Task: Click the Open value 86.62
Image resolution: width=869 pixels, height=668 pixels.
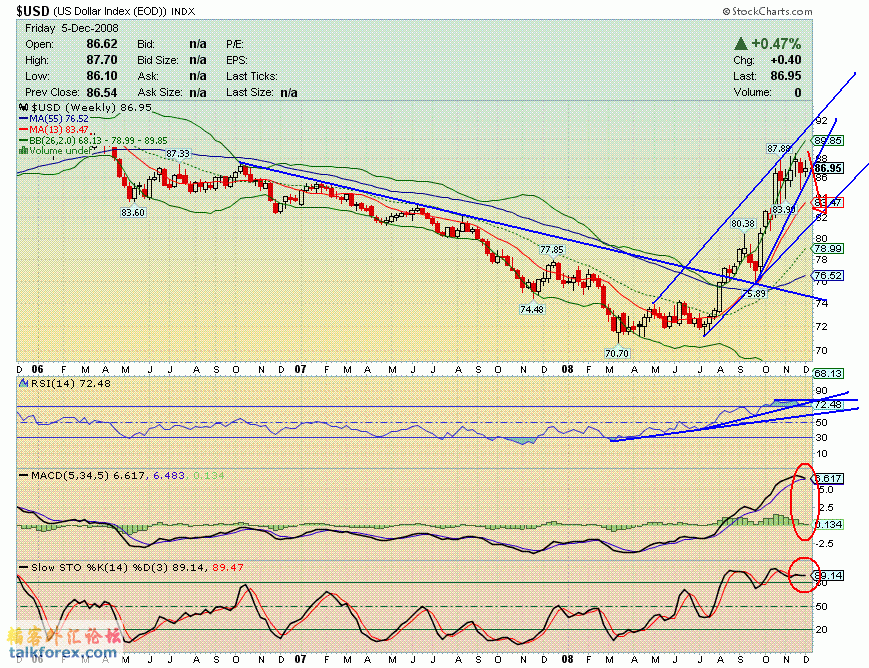Action: (x=102, y=44)
